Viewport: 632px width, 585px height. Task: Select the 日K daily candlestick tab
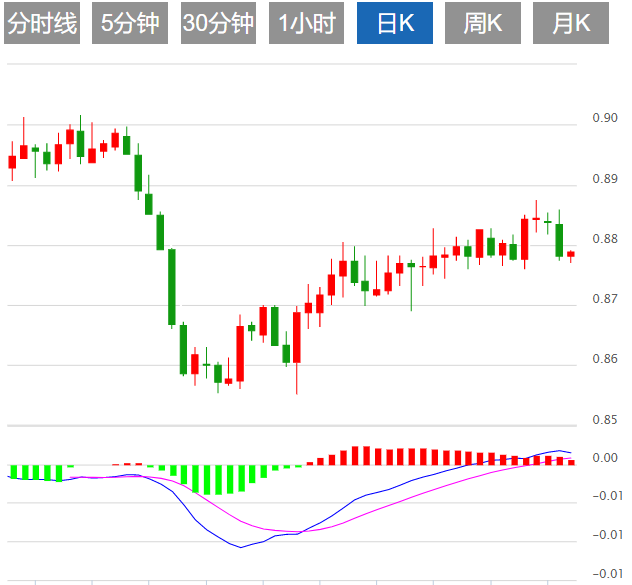point(395,23)
